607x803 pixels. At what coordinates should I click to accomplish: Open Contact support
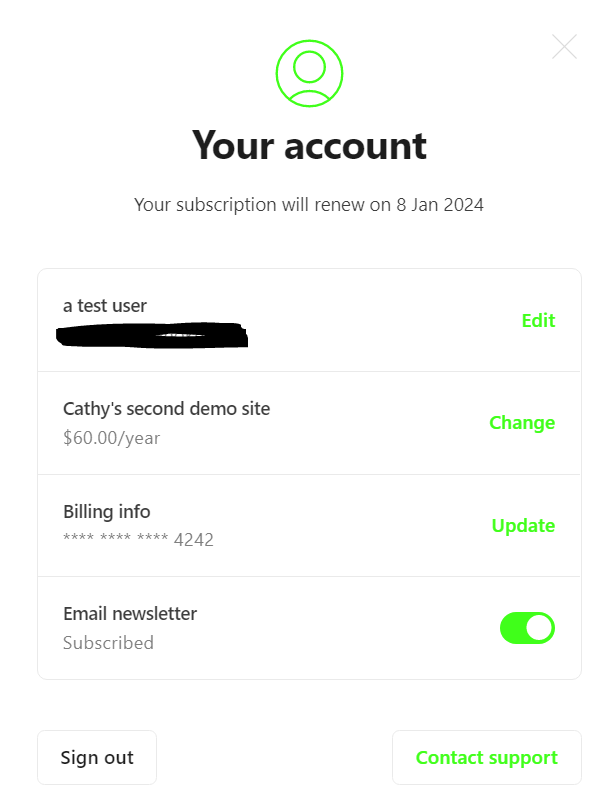tap(487, 757)
